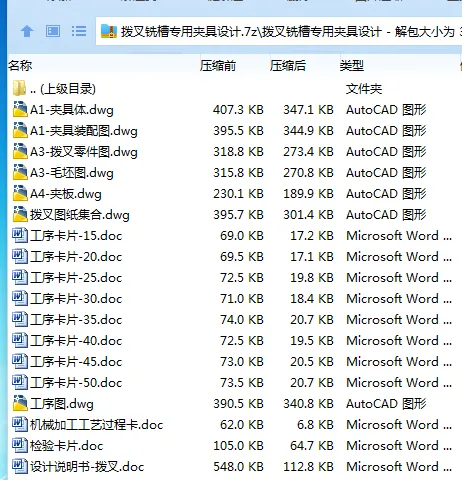This screenshot has width=462, height=480.
Task: Click the file name 拨叉图纸集合.dwg
Action: click(x=80, y=215)
